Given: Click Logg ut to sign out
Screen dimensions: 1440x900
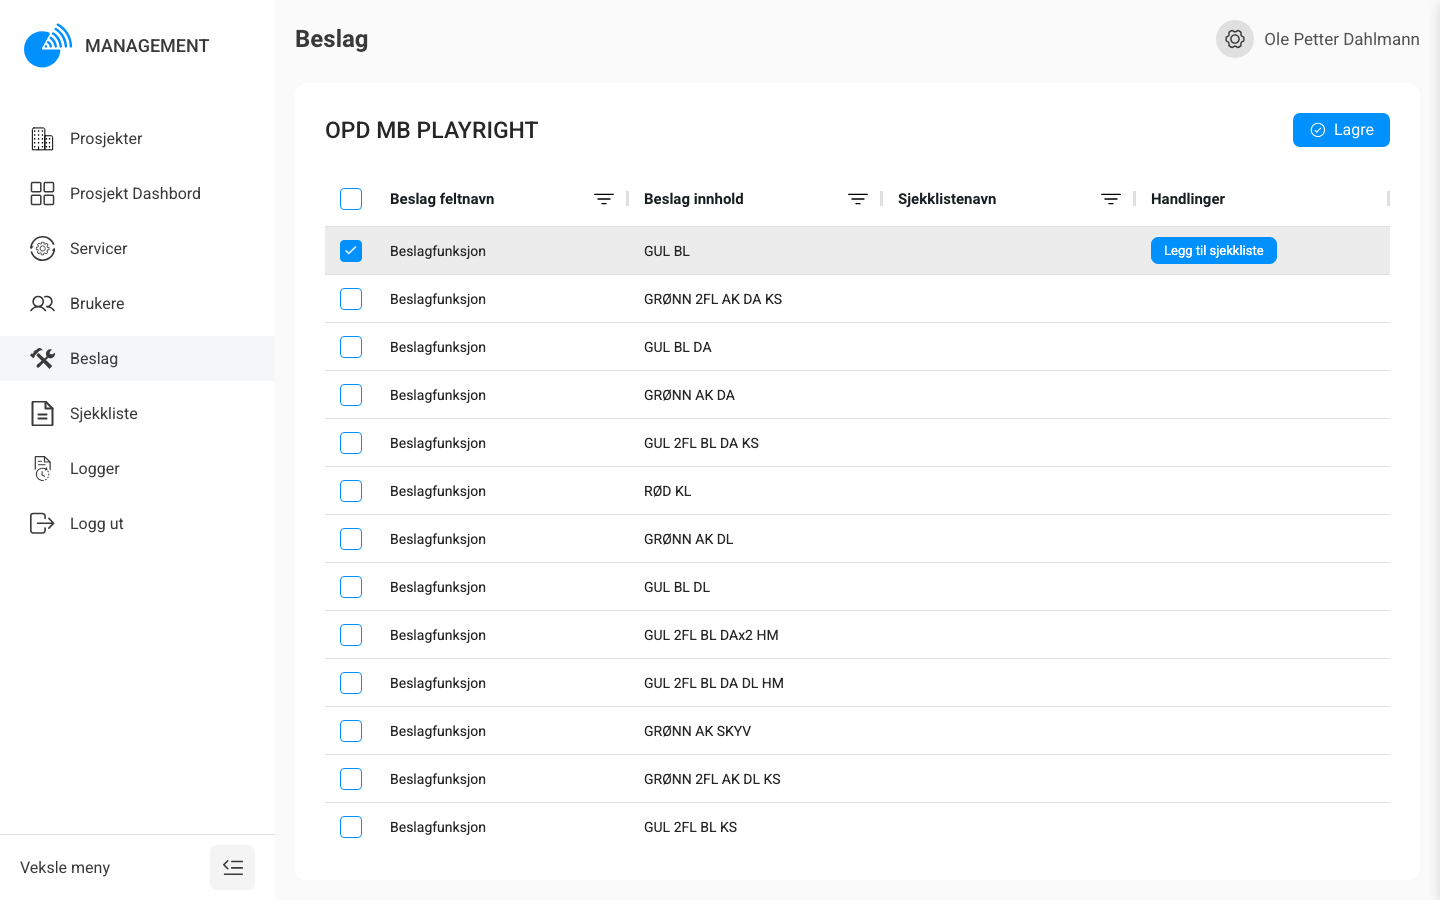Looking at the screenshot, I should (x=137, y=524).
